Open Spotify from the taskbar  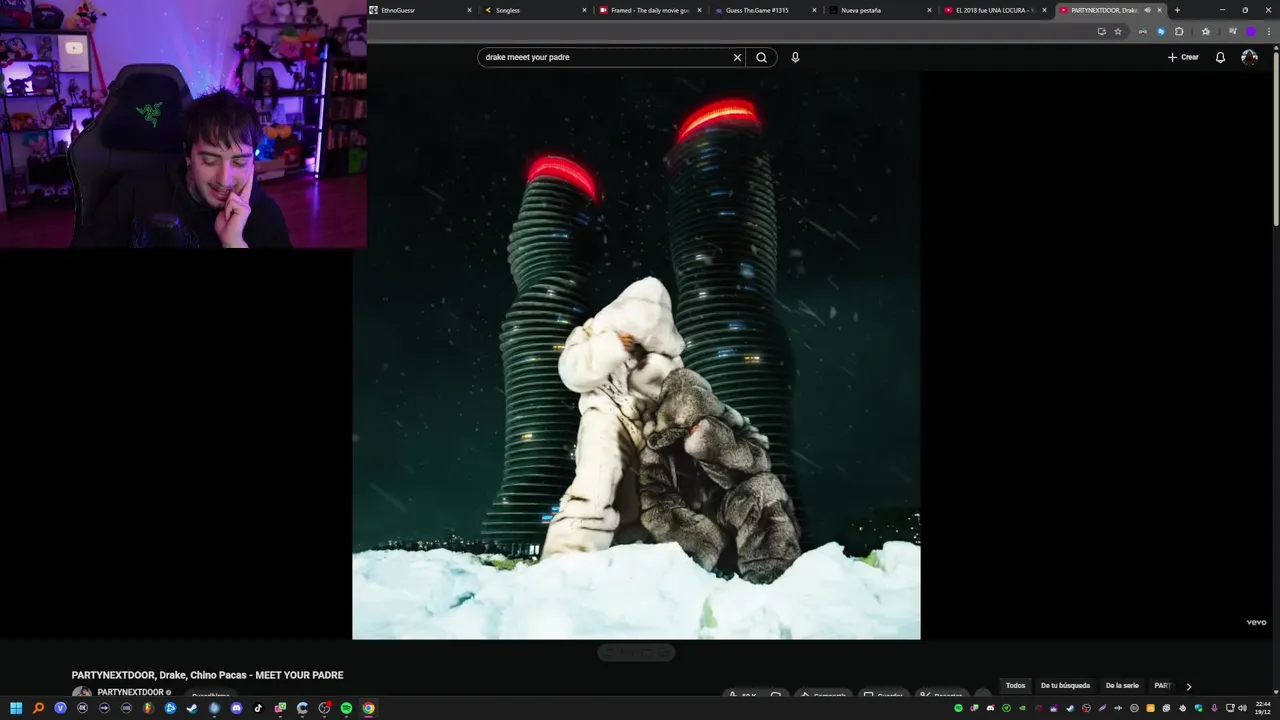pos(346,708)
